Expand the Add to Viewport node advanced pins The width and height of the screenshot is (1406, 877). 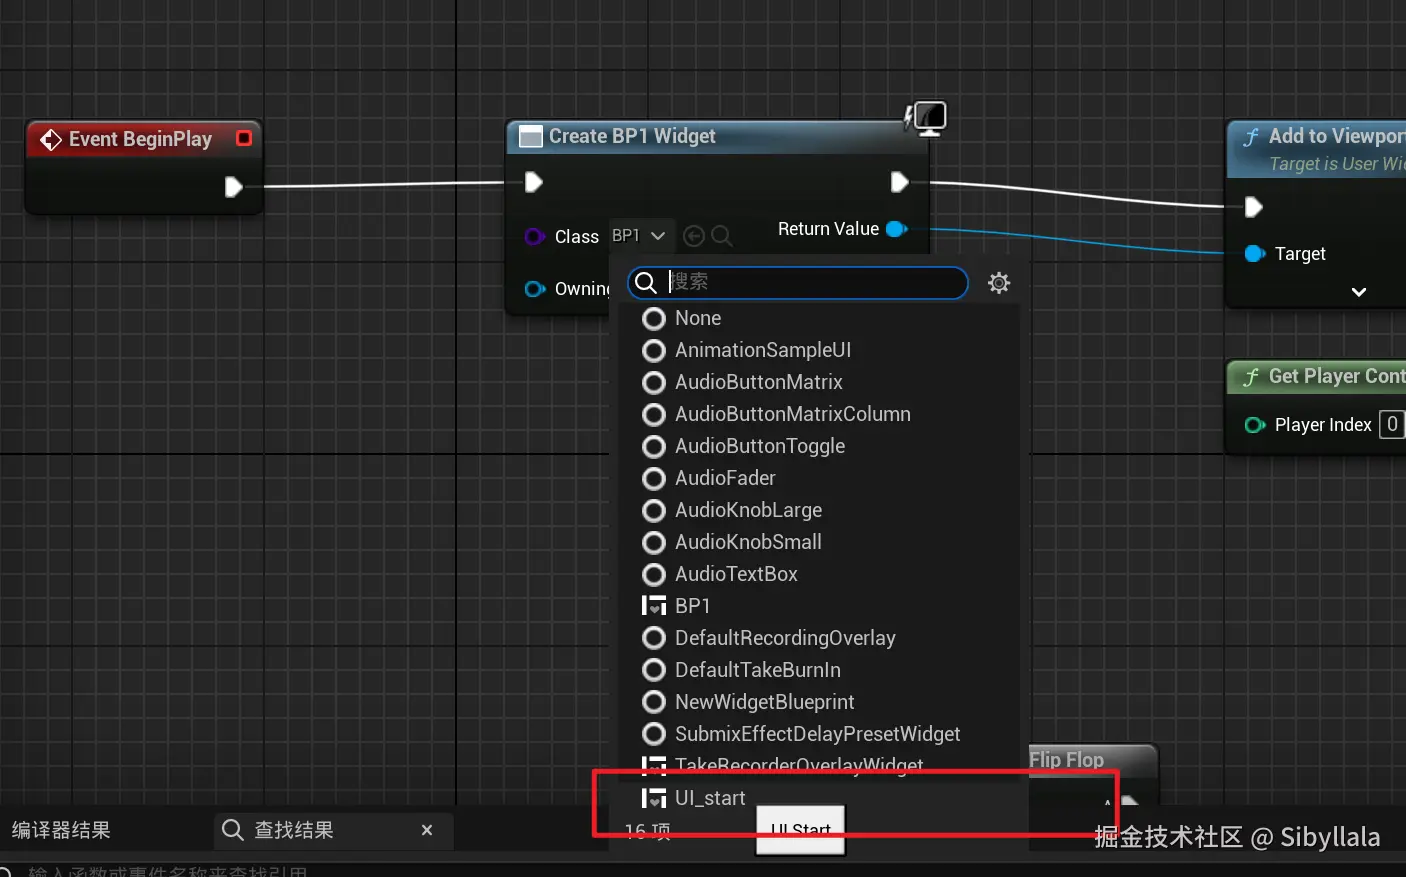pyautogui.click(x=1358, y=292)
